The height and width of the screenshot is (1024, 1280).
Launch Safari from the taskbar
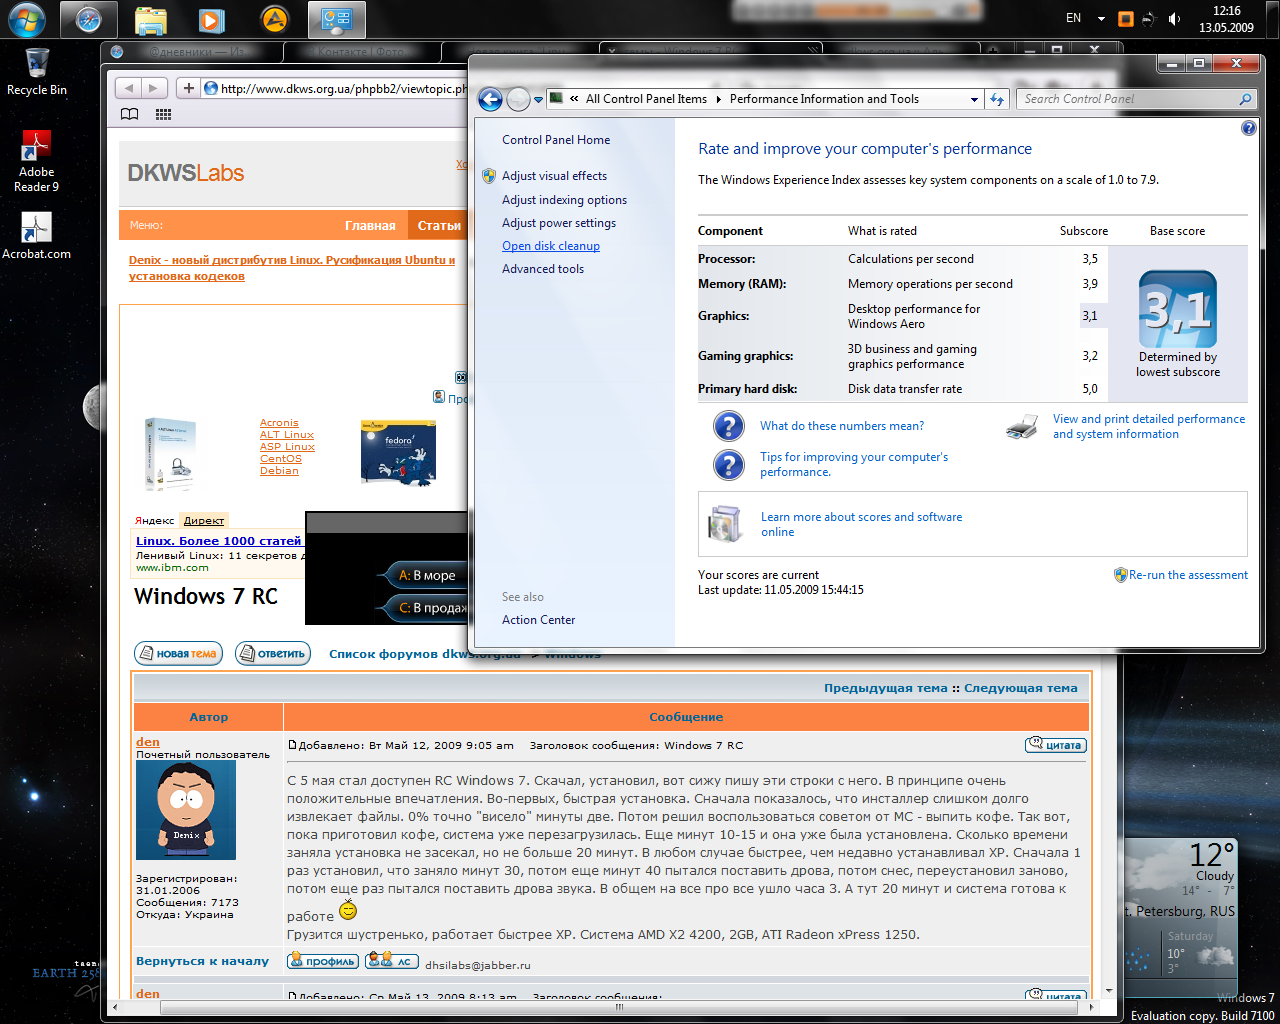[89, 19]
